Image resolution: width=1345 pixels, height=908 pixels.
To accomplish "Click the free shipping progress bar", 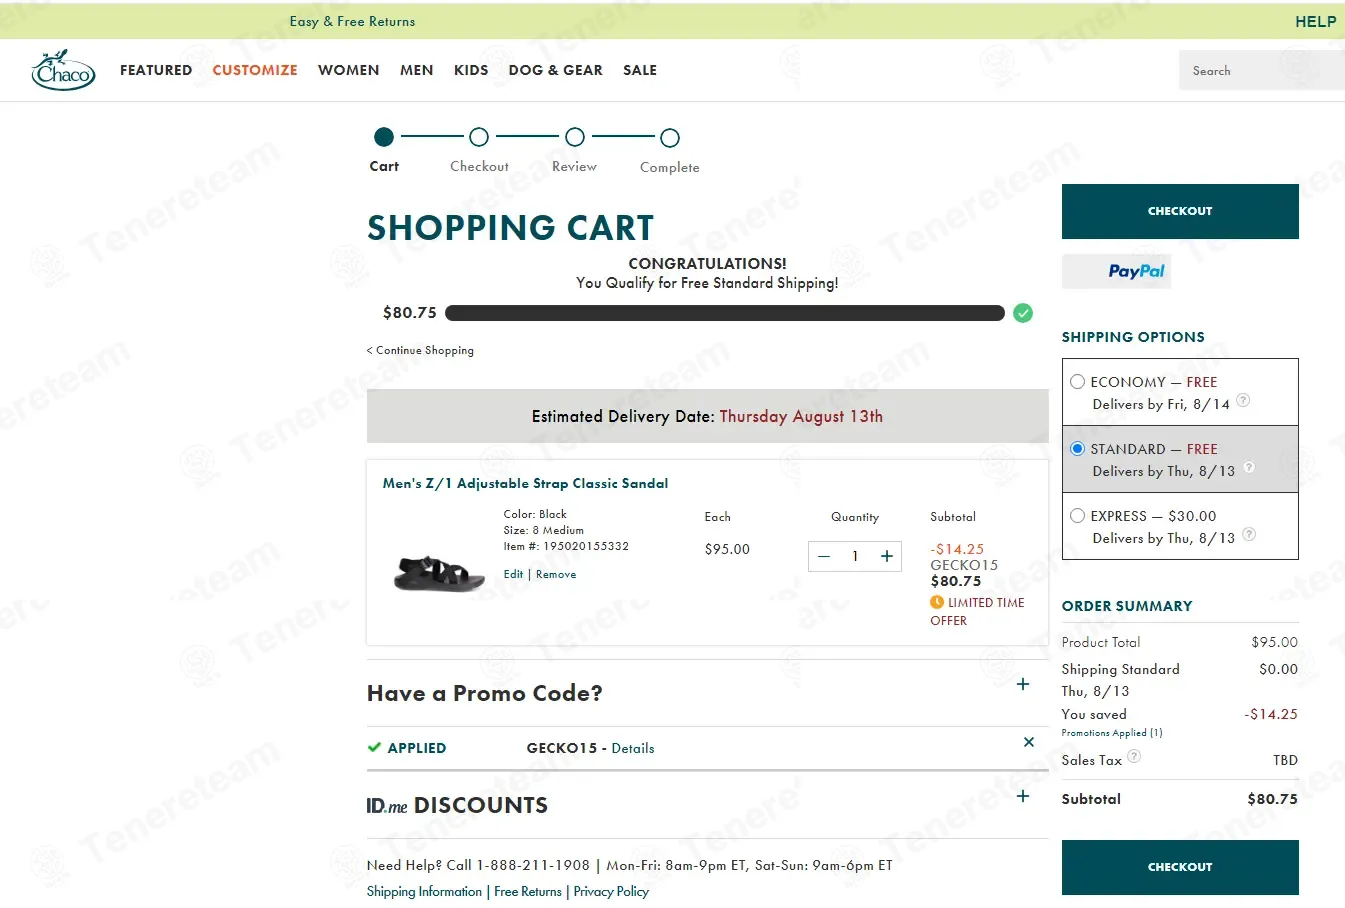I will 725,313.
